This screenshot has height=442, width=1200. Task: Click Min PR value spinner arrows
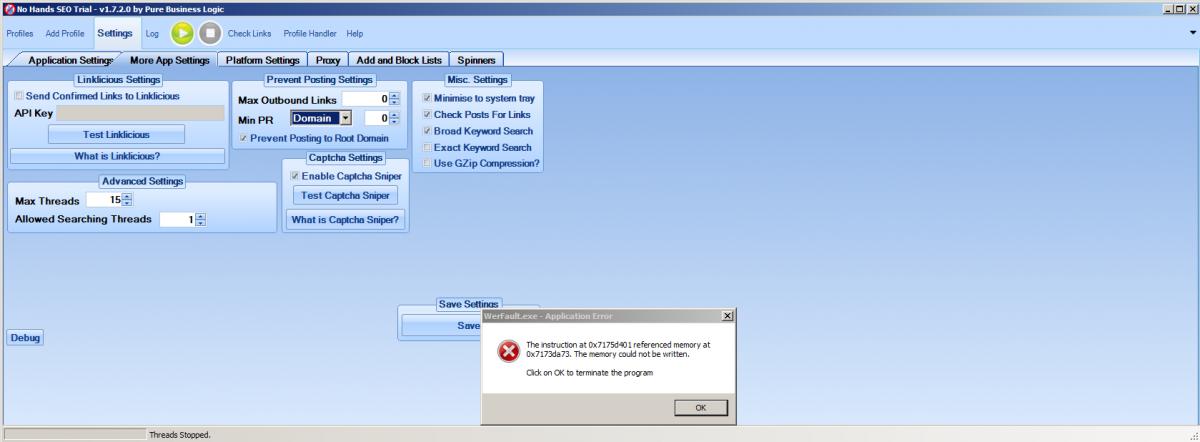(394, 118)
